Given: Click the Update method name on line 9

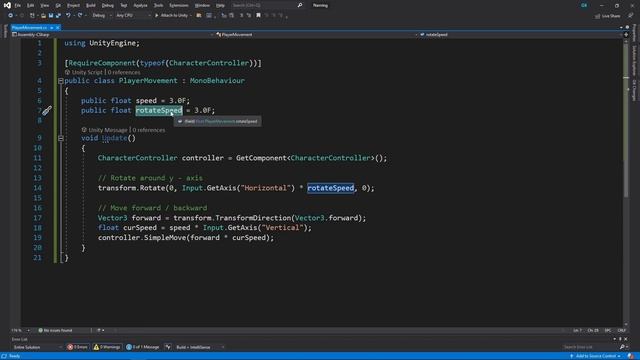Looking at the screenshot, I should point(114,138).
